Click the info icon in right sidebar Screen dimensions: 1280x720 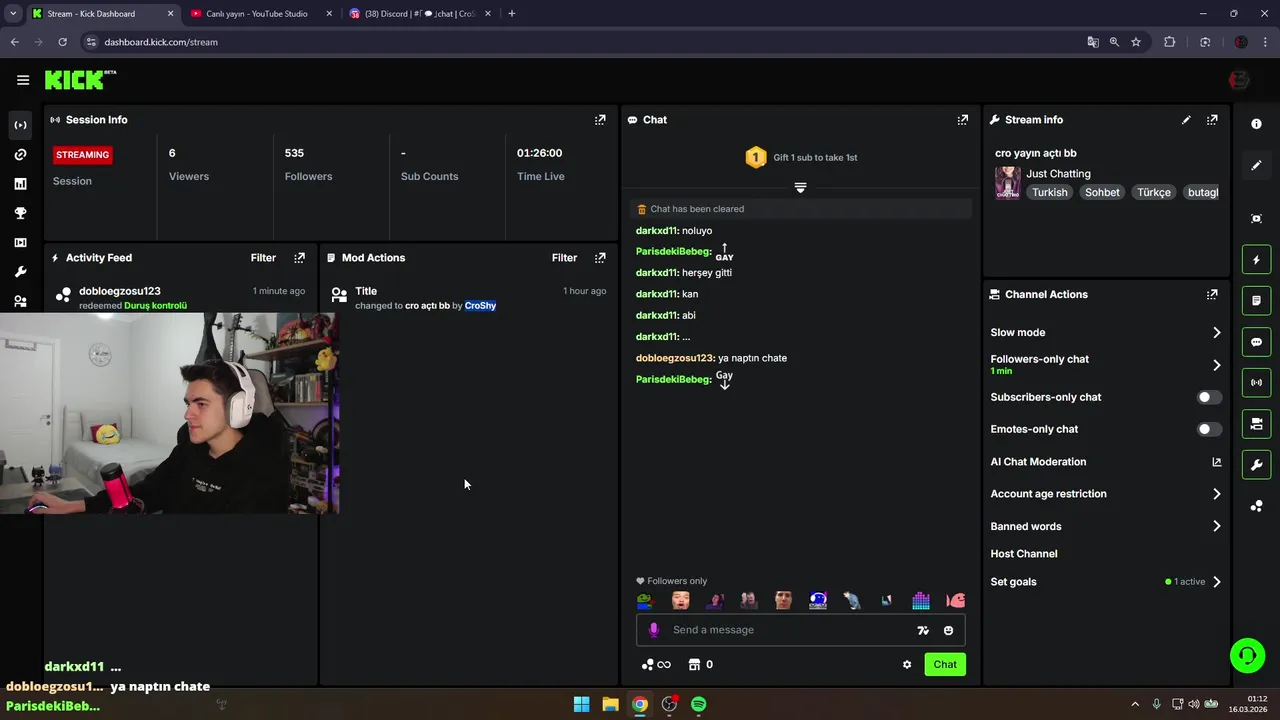pyautogui.click(x=1257, y=124)
